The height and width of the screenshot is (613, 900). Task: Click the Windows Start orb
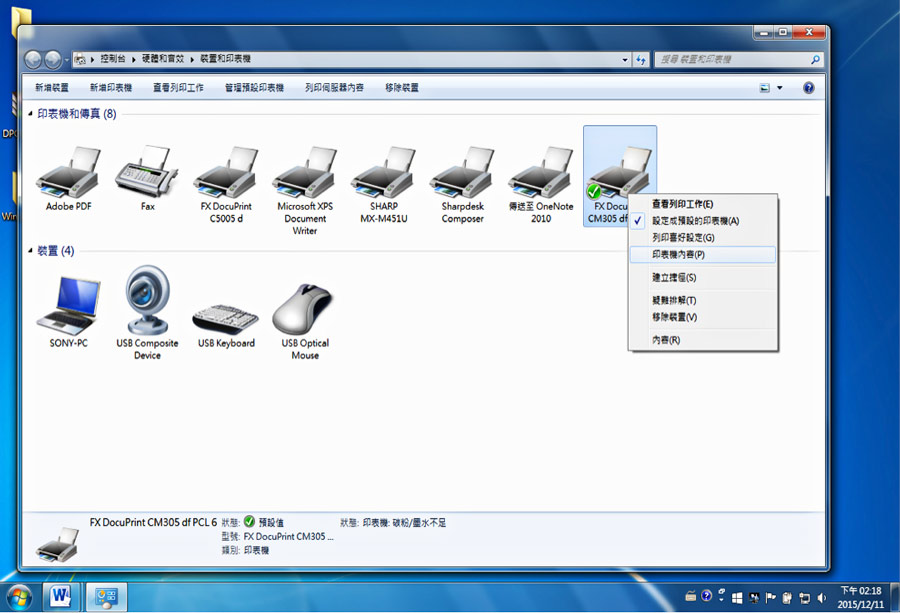point(20,598)
